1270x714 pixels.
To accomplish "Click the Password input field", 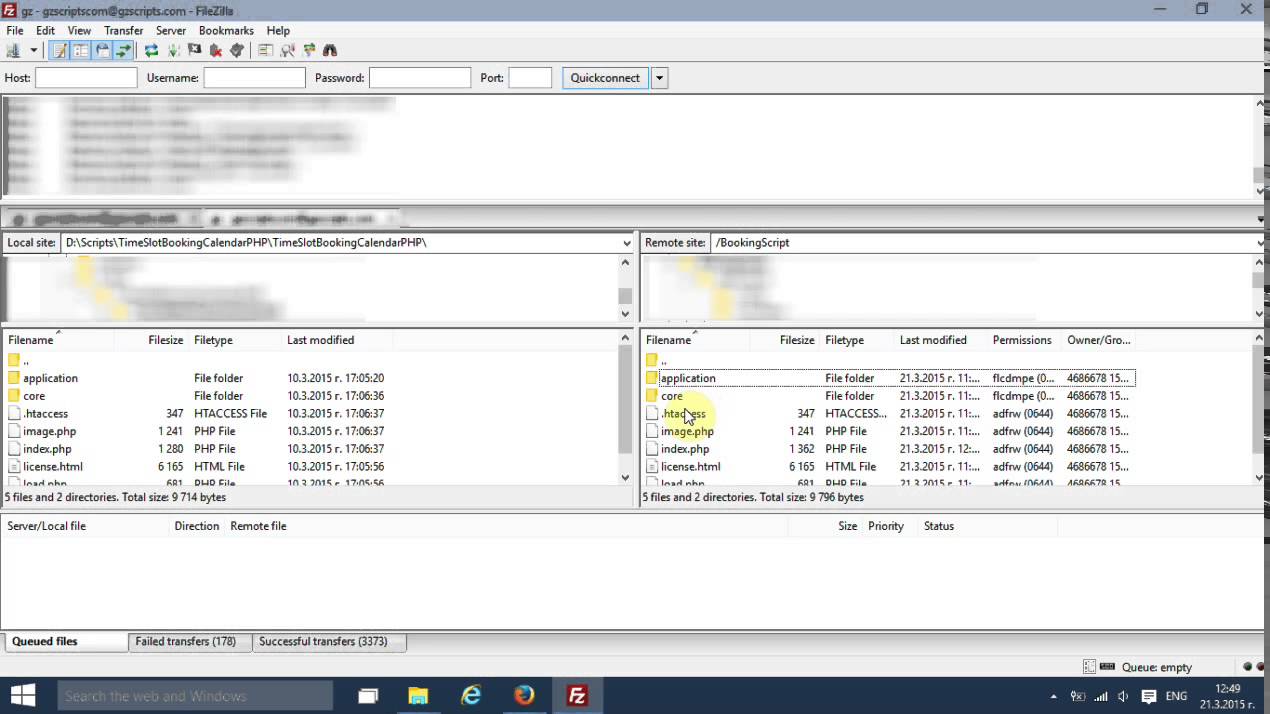I will tap(420, 78).
